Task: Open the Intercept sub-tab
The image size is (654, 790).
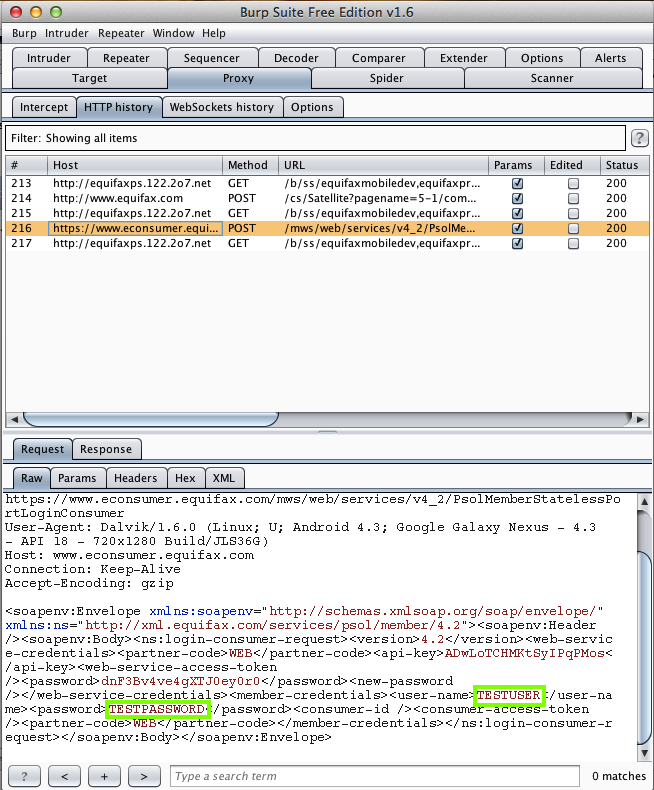Action: click(44, 107)
